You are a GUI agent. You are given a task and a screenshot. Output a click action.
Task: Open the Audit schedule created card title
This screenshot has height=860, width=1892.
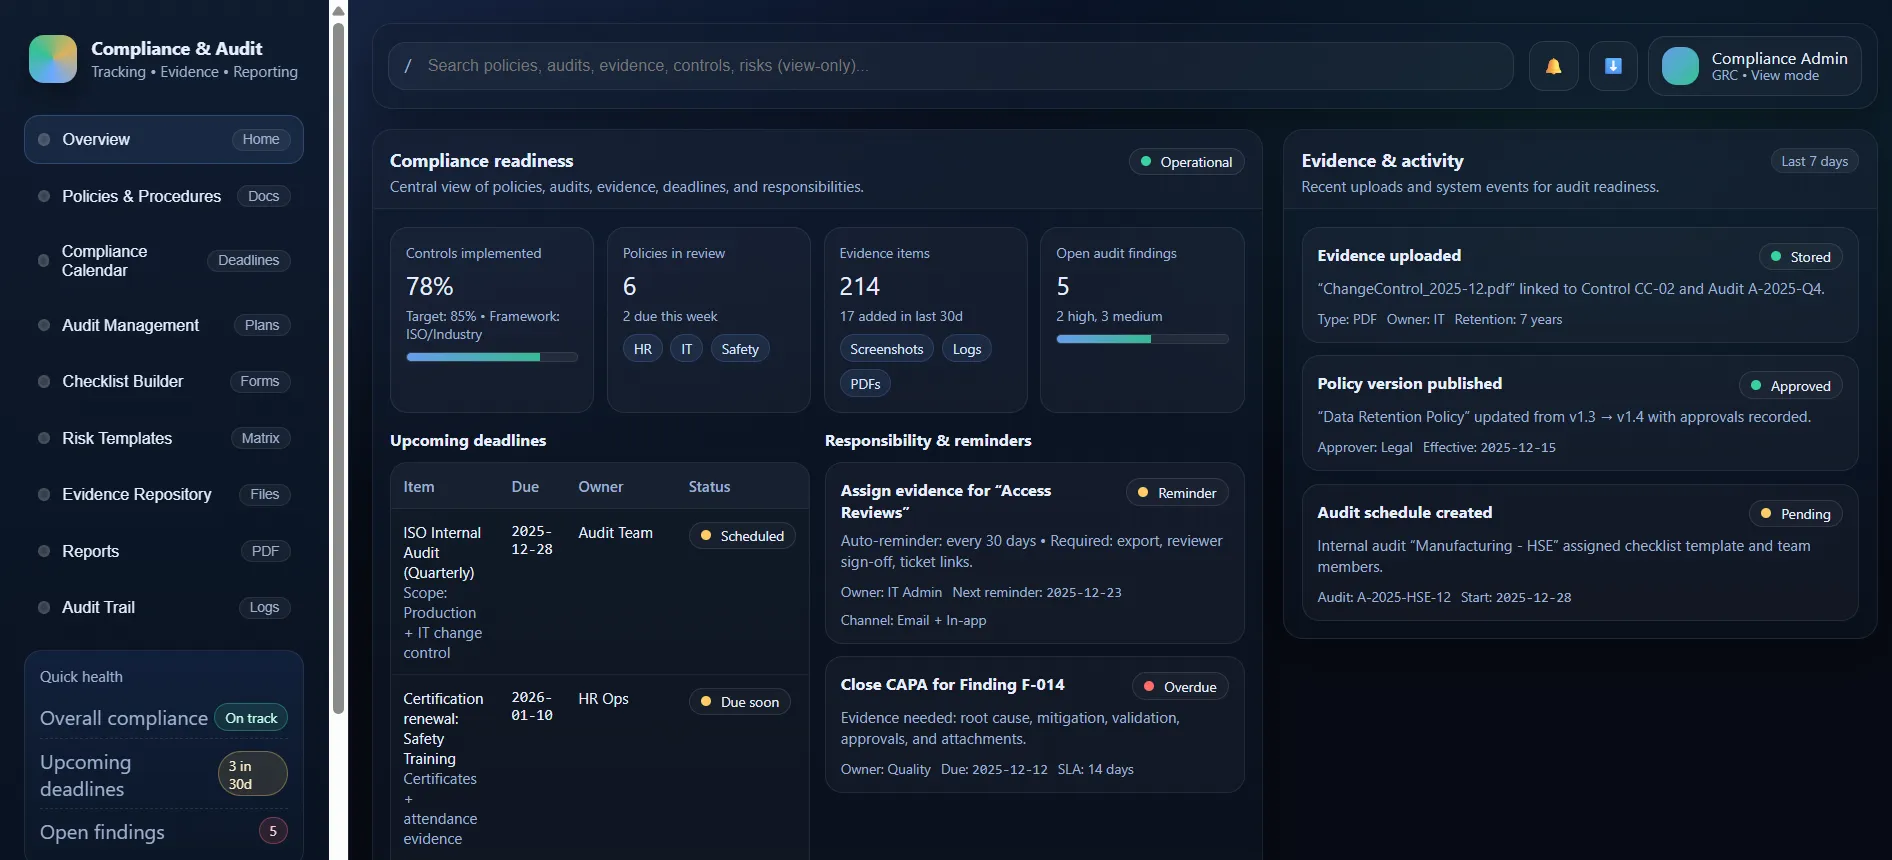click(x=1404, y=513)
